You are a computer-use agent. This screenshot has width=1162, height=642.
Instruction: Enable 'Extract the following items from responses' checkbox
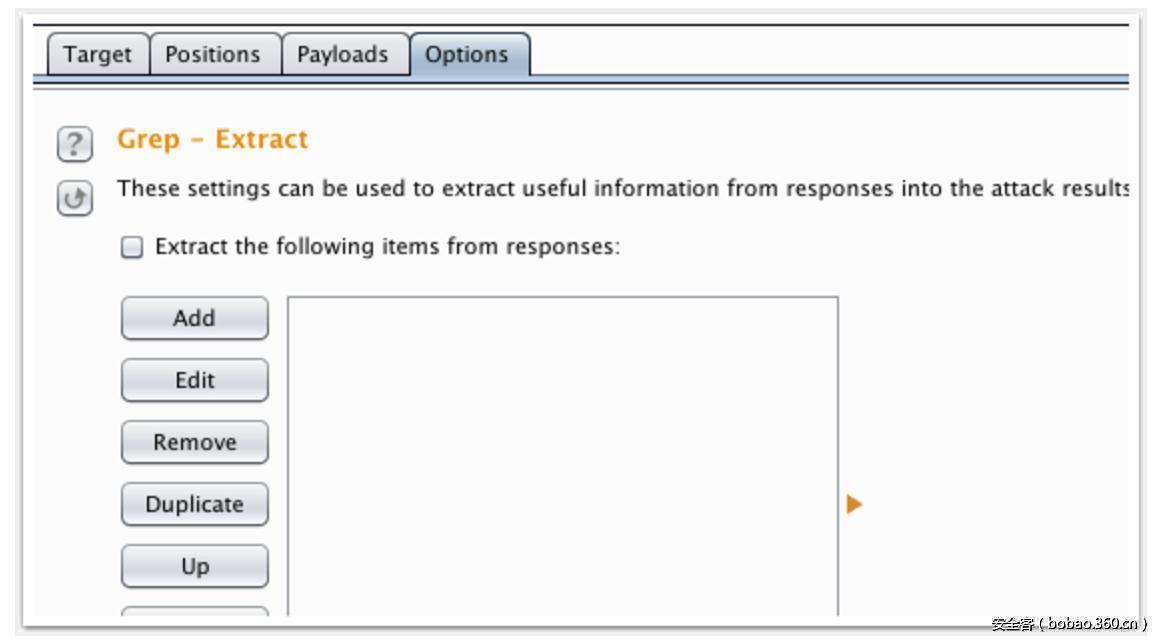click(x=132, y=247)
